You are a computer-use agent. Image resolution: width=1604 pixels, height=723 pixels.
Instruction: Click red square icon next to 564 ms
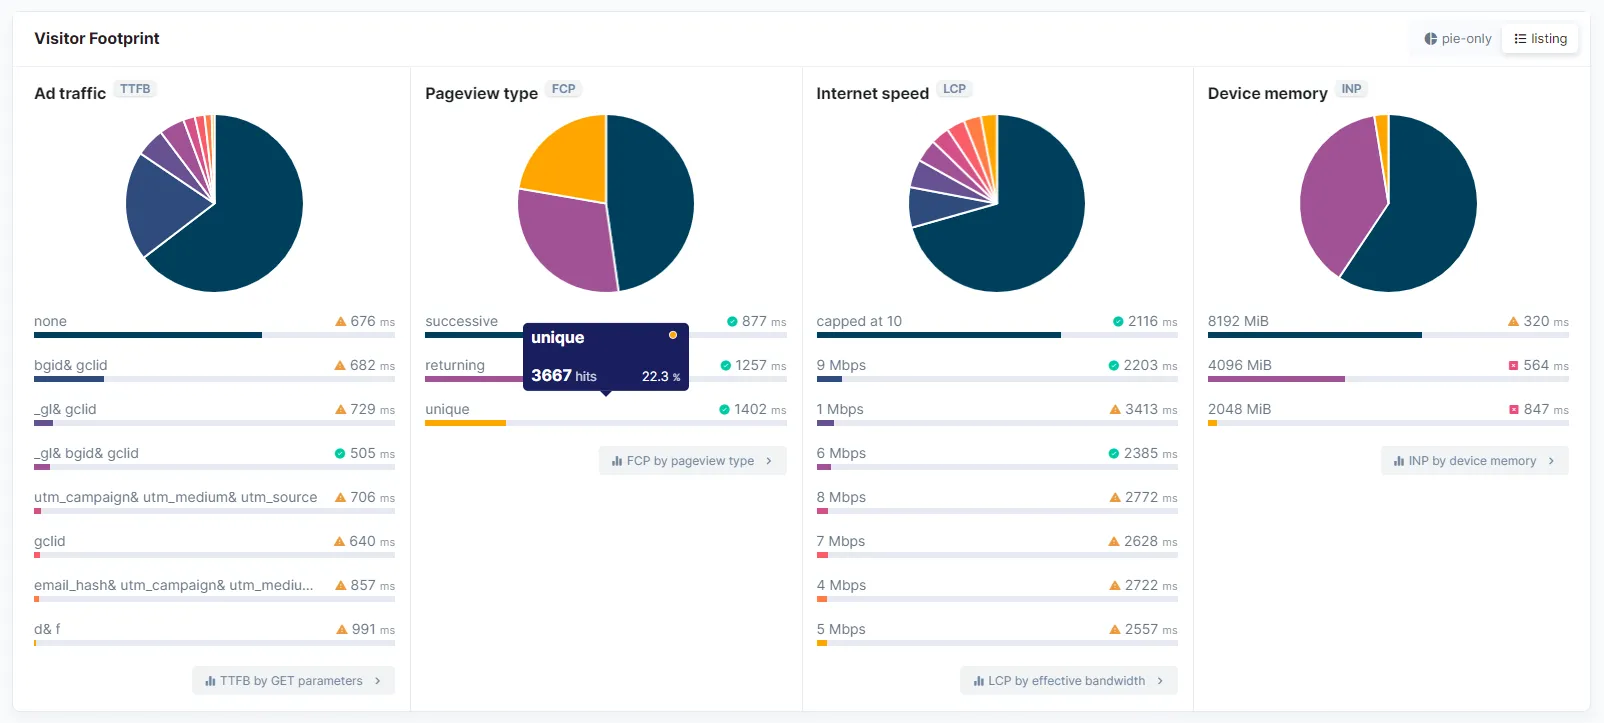(x=1513, y=366)
